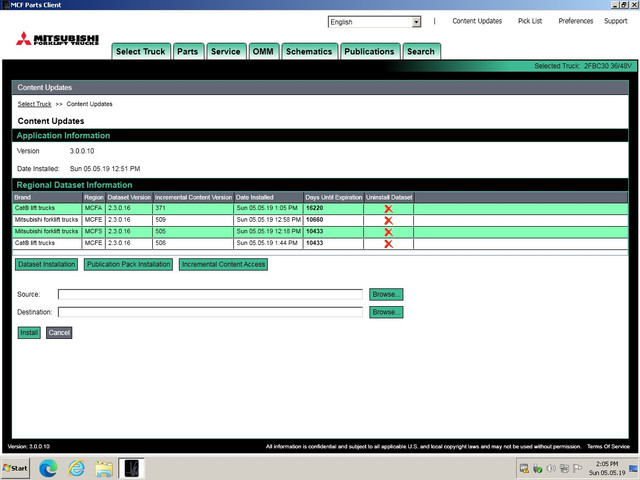Focus the Destination input field

point(210,312)
